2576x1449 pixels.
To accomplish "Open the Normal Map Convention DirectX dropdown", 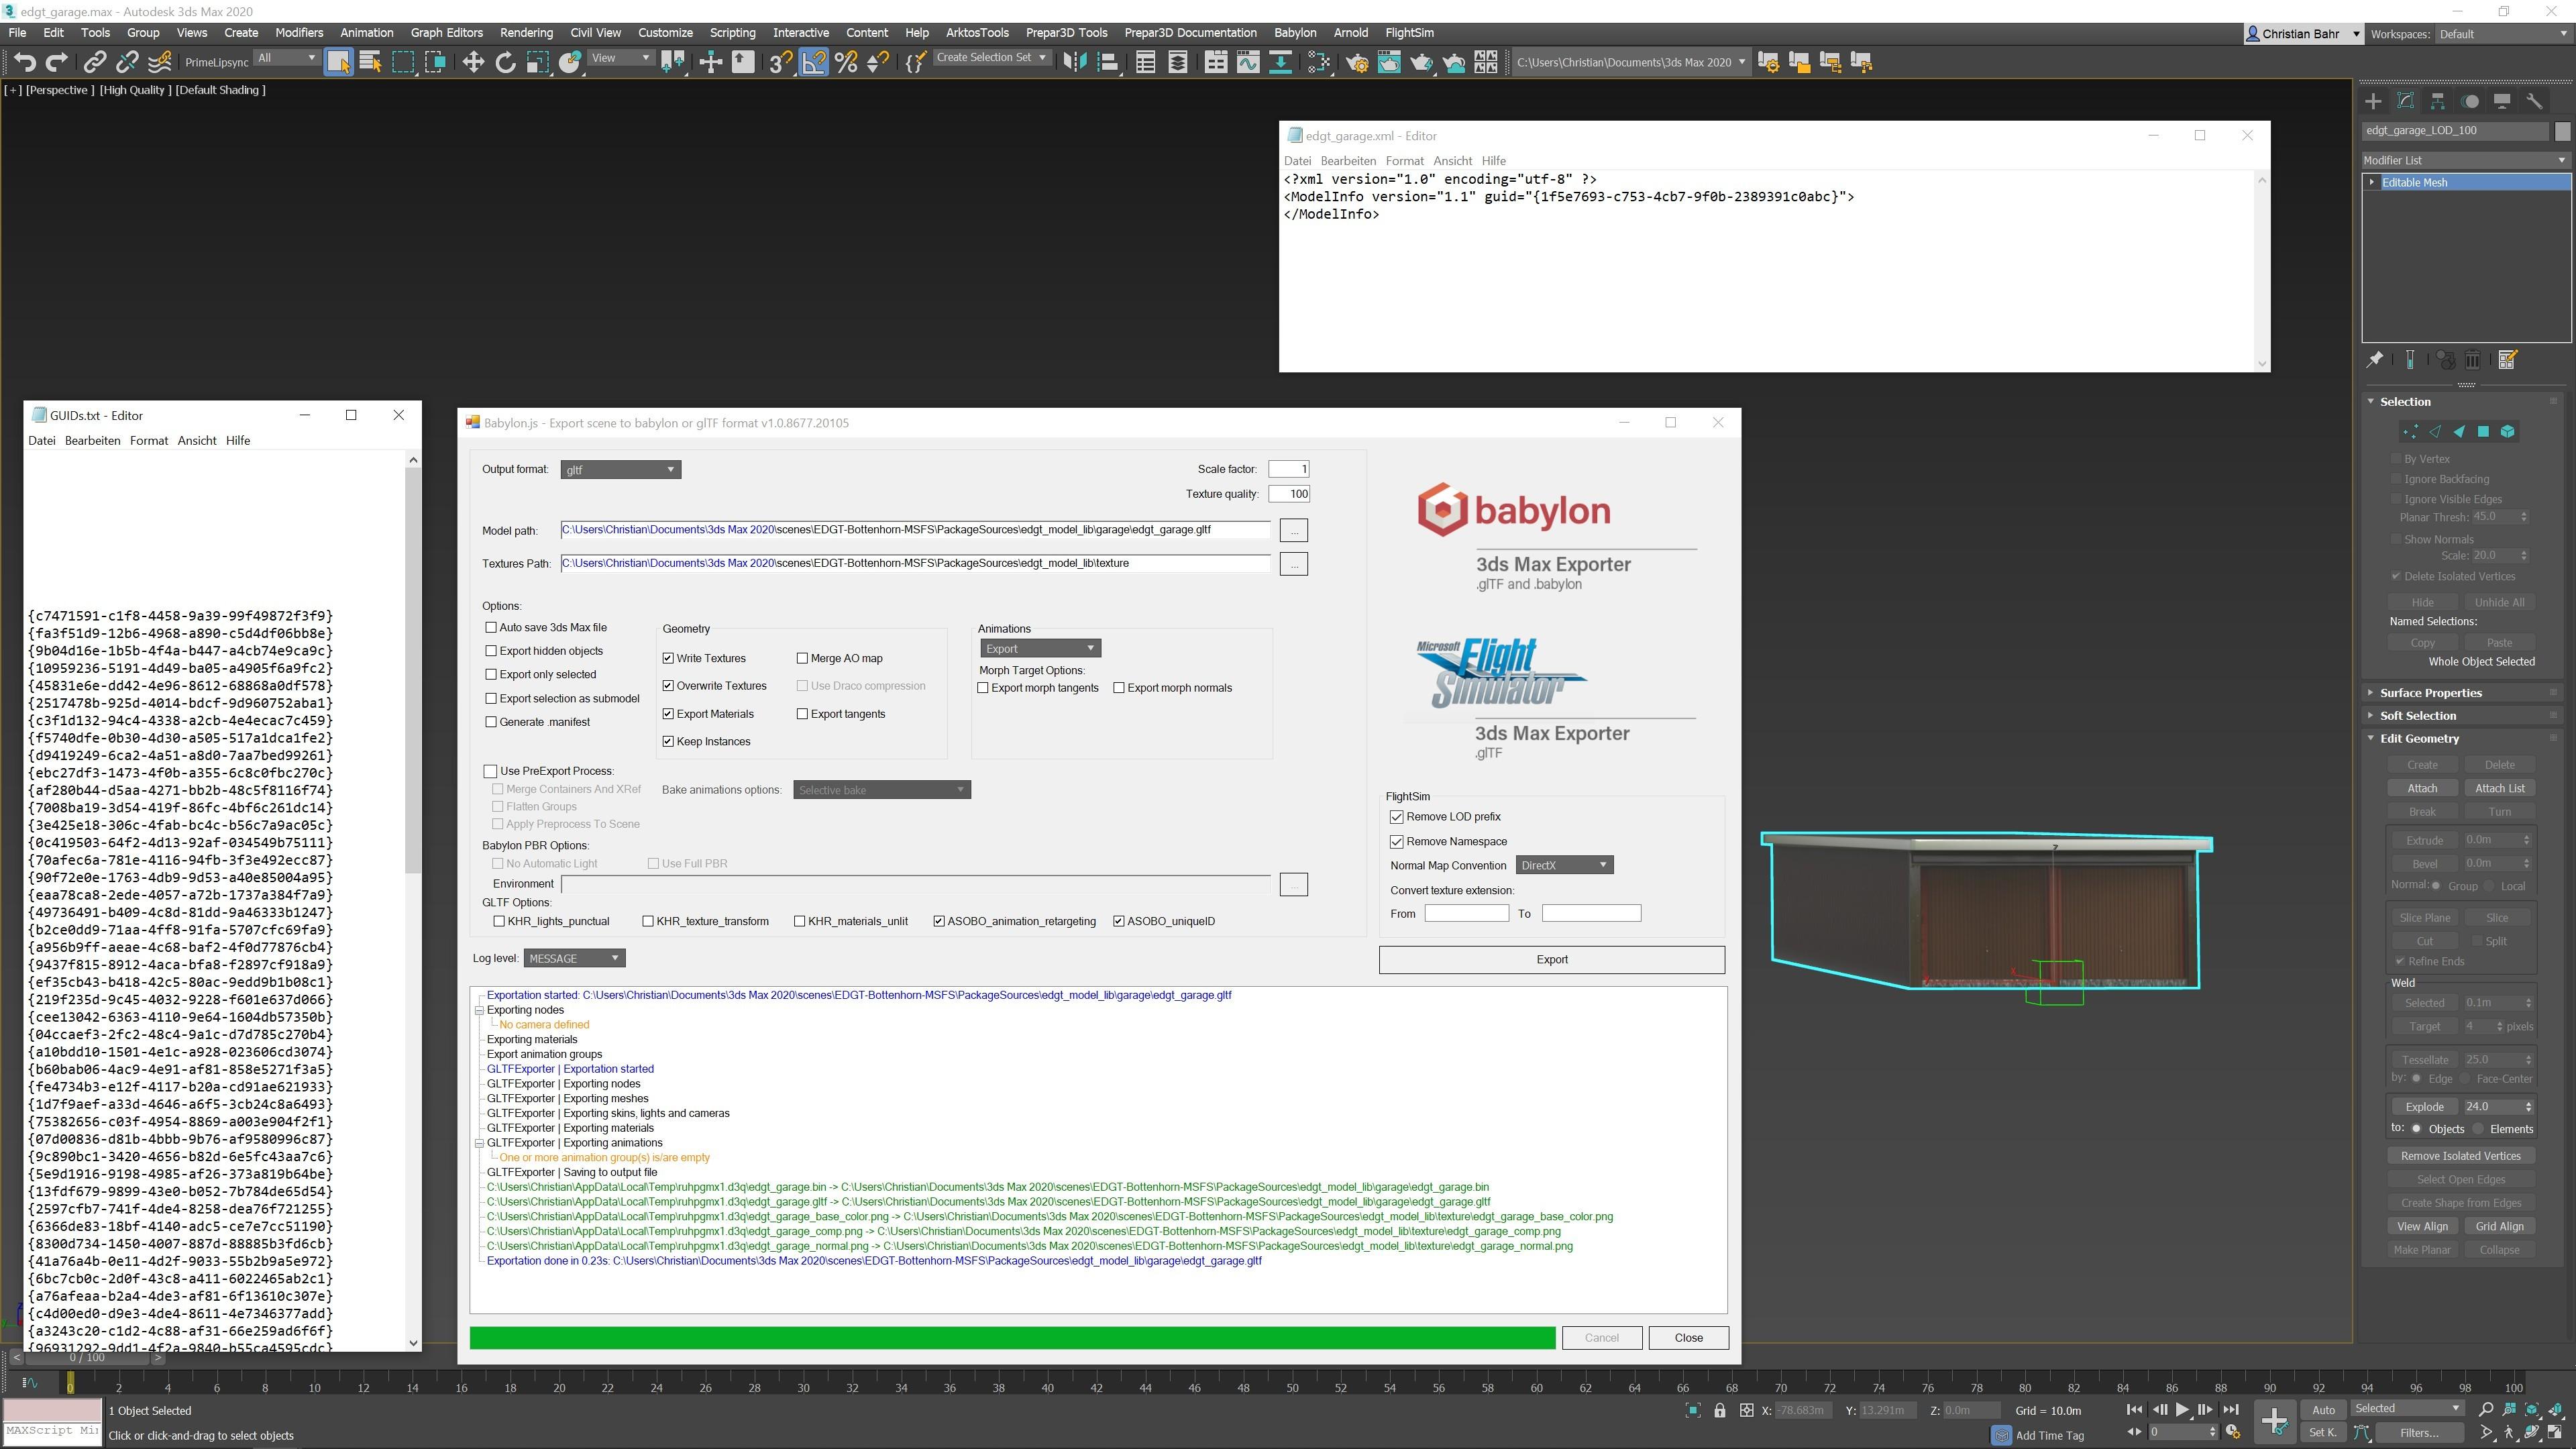I will click(x=1564, y=865).
